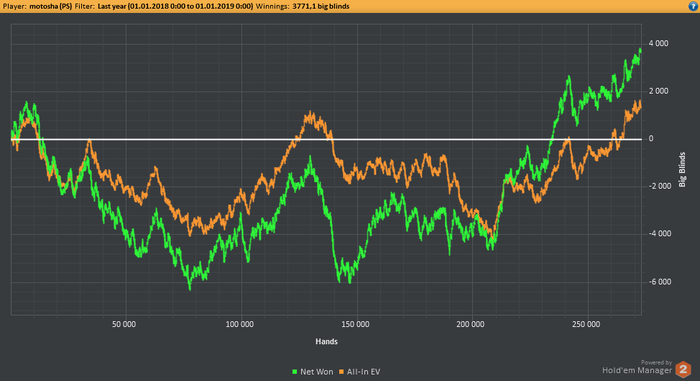The height and width of the screenshot is (381, 700).
Task: Click the '-2 000' y-axis label
Action: tap(659, 186)
